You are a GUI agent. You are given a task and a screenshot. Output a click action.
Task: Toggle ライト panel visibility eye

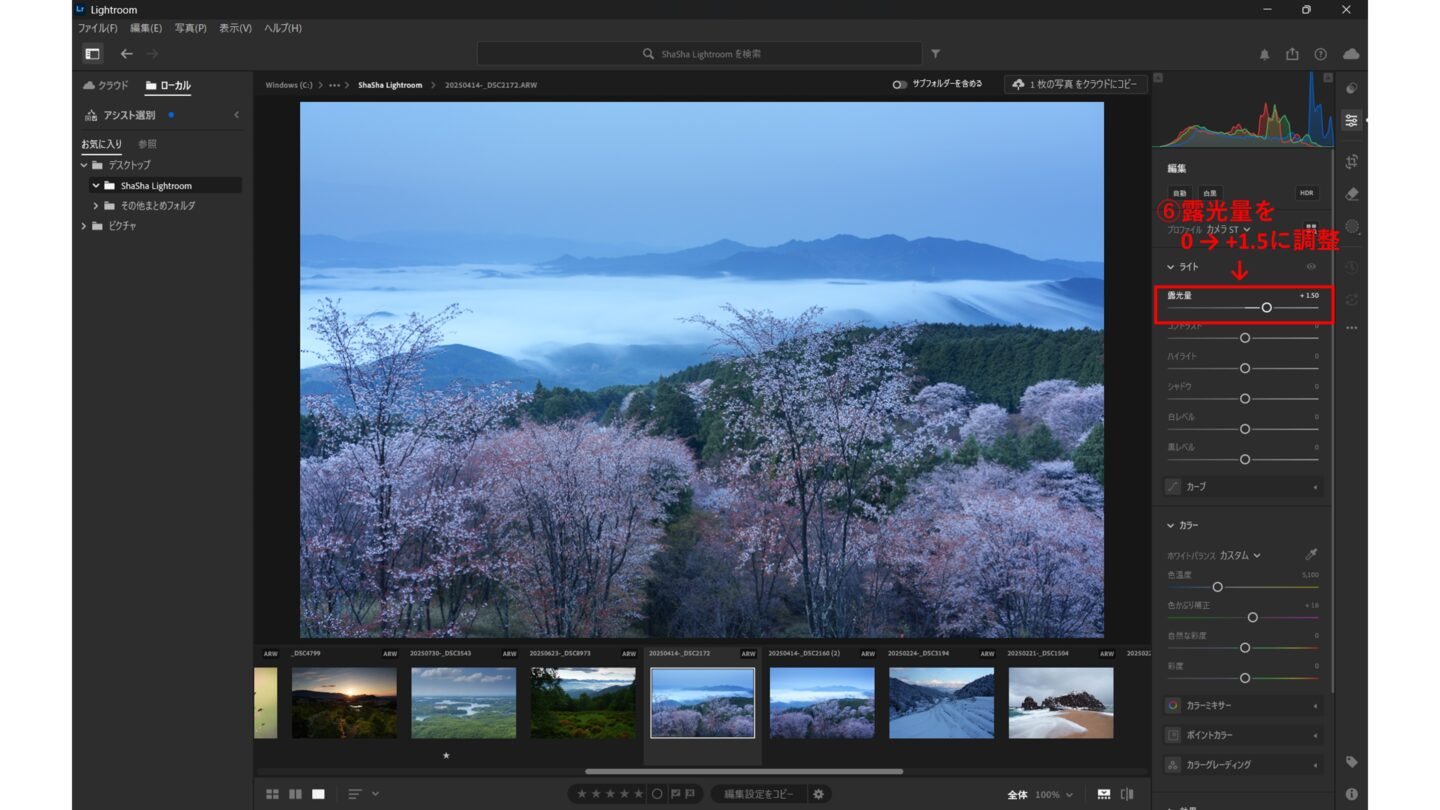tap(1311, 267)
